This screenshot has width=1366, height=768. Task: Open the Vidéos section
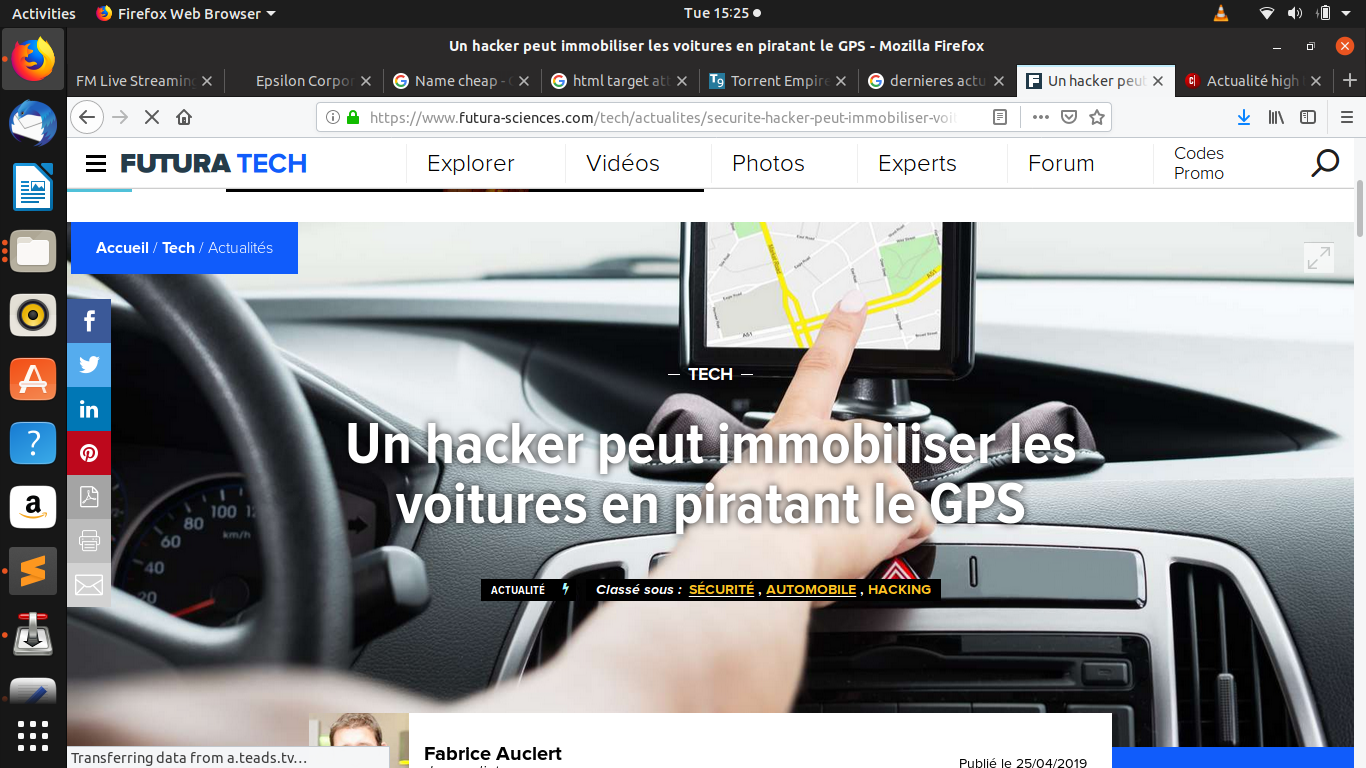pyautogui.click(x=623, y=163)
